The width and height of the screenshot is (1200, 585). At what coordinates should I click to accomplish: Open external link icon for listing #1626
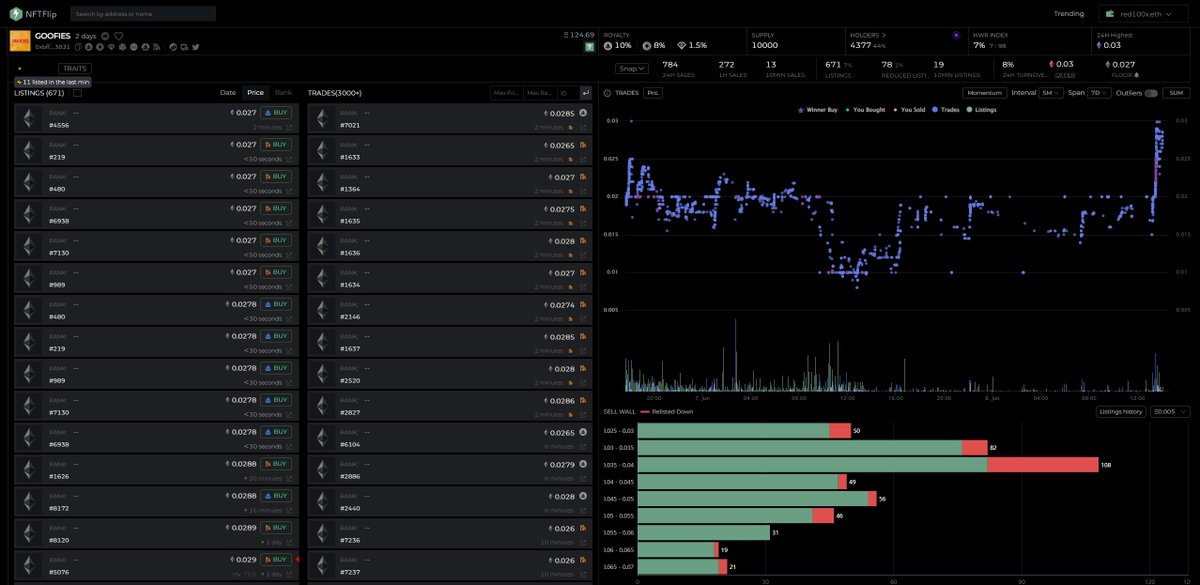point(290,479)
